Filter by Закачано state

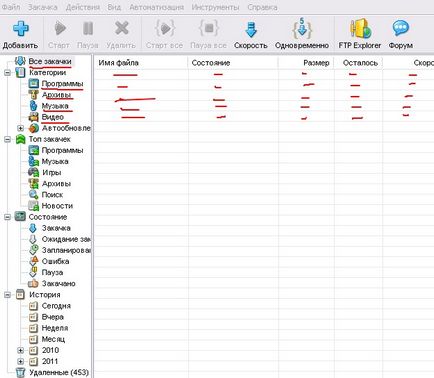tap(58, 283)
